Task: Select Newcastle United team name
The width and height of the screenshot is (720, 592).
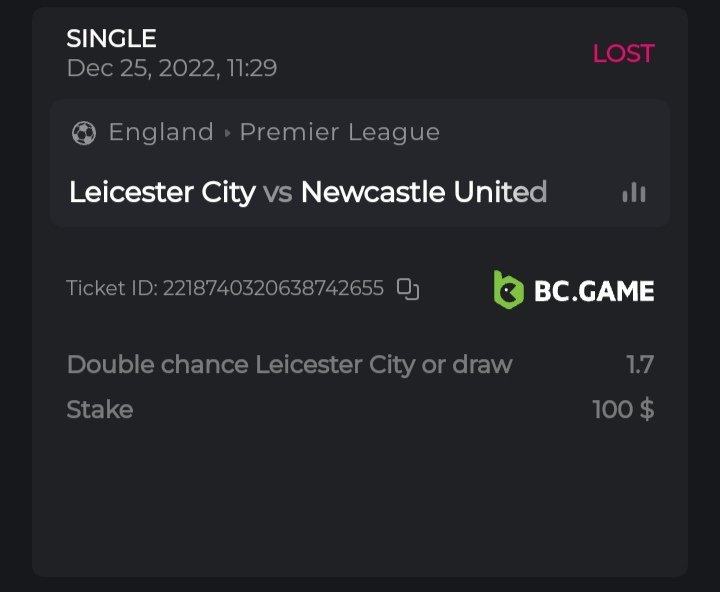Action: click(x=424, y=192)
